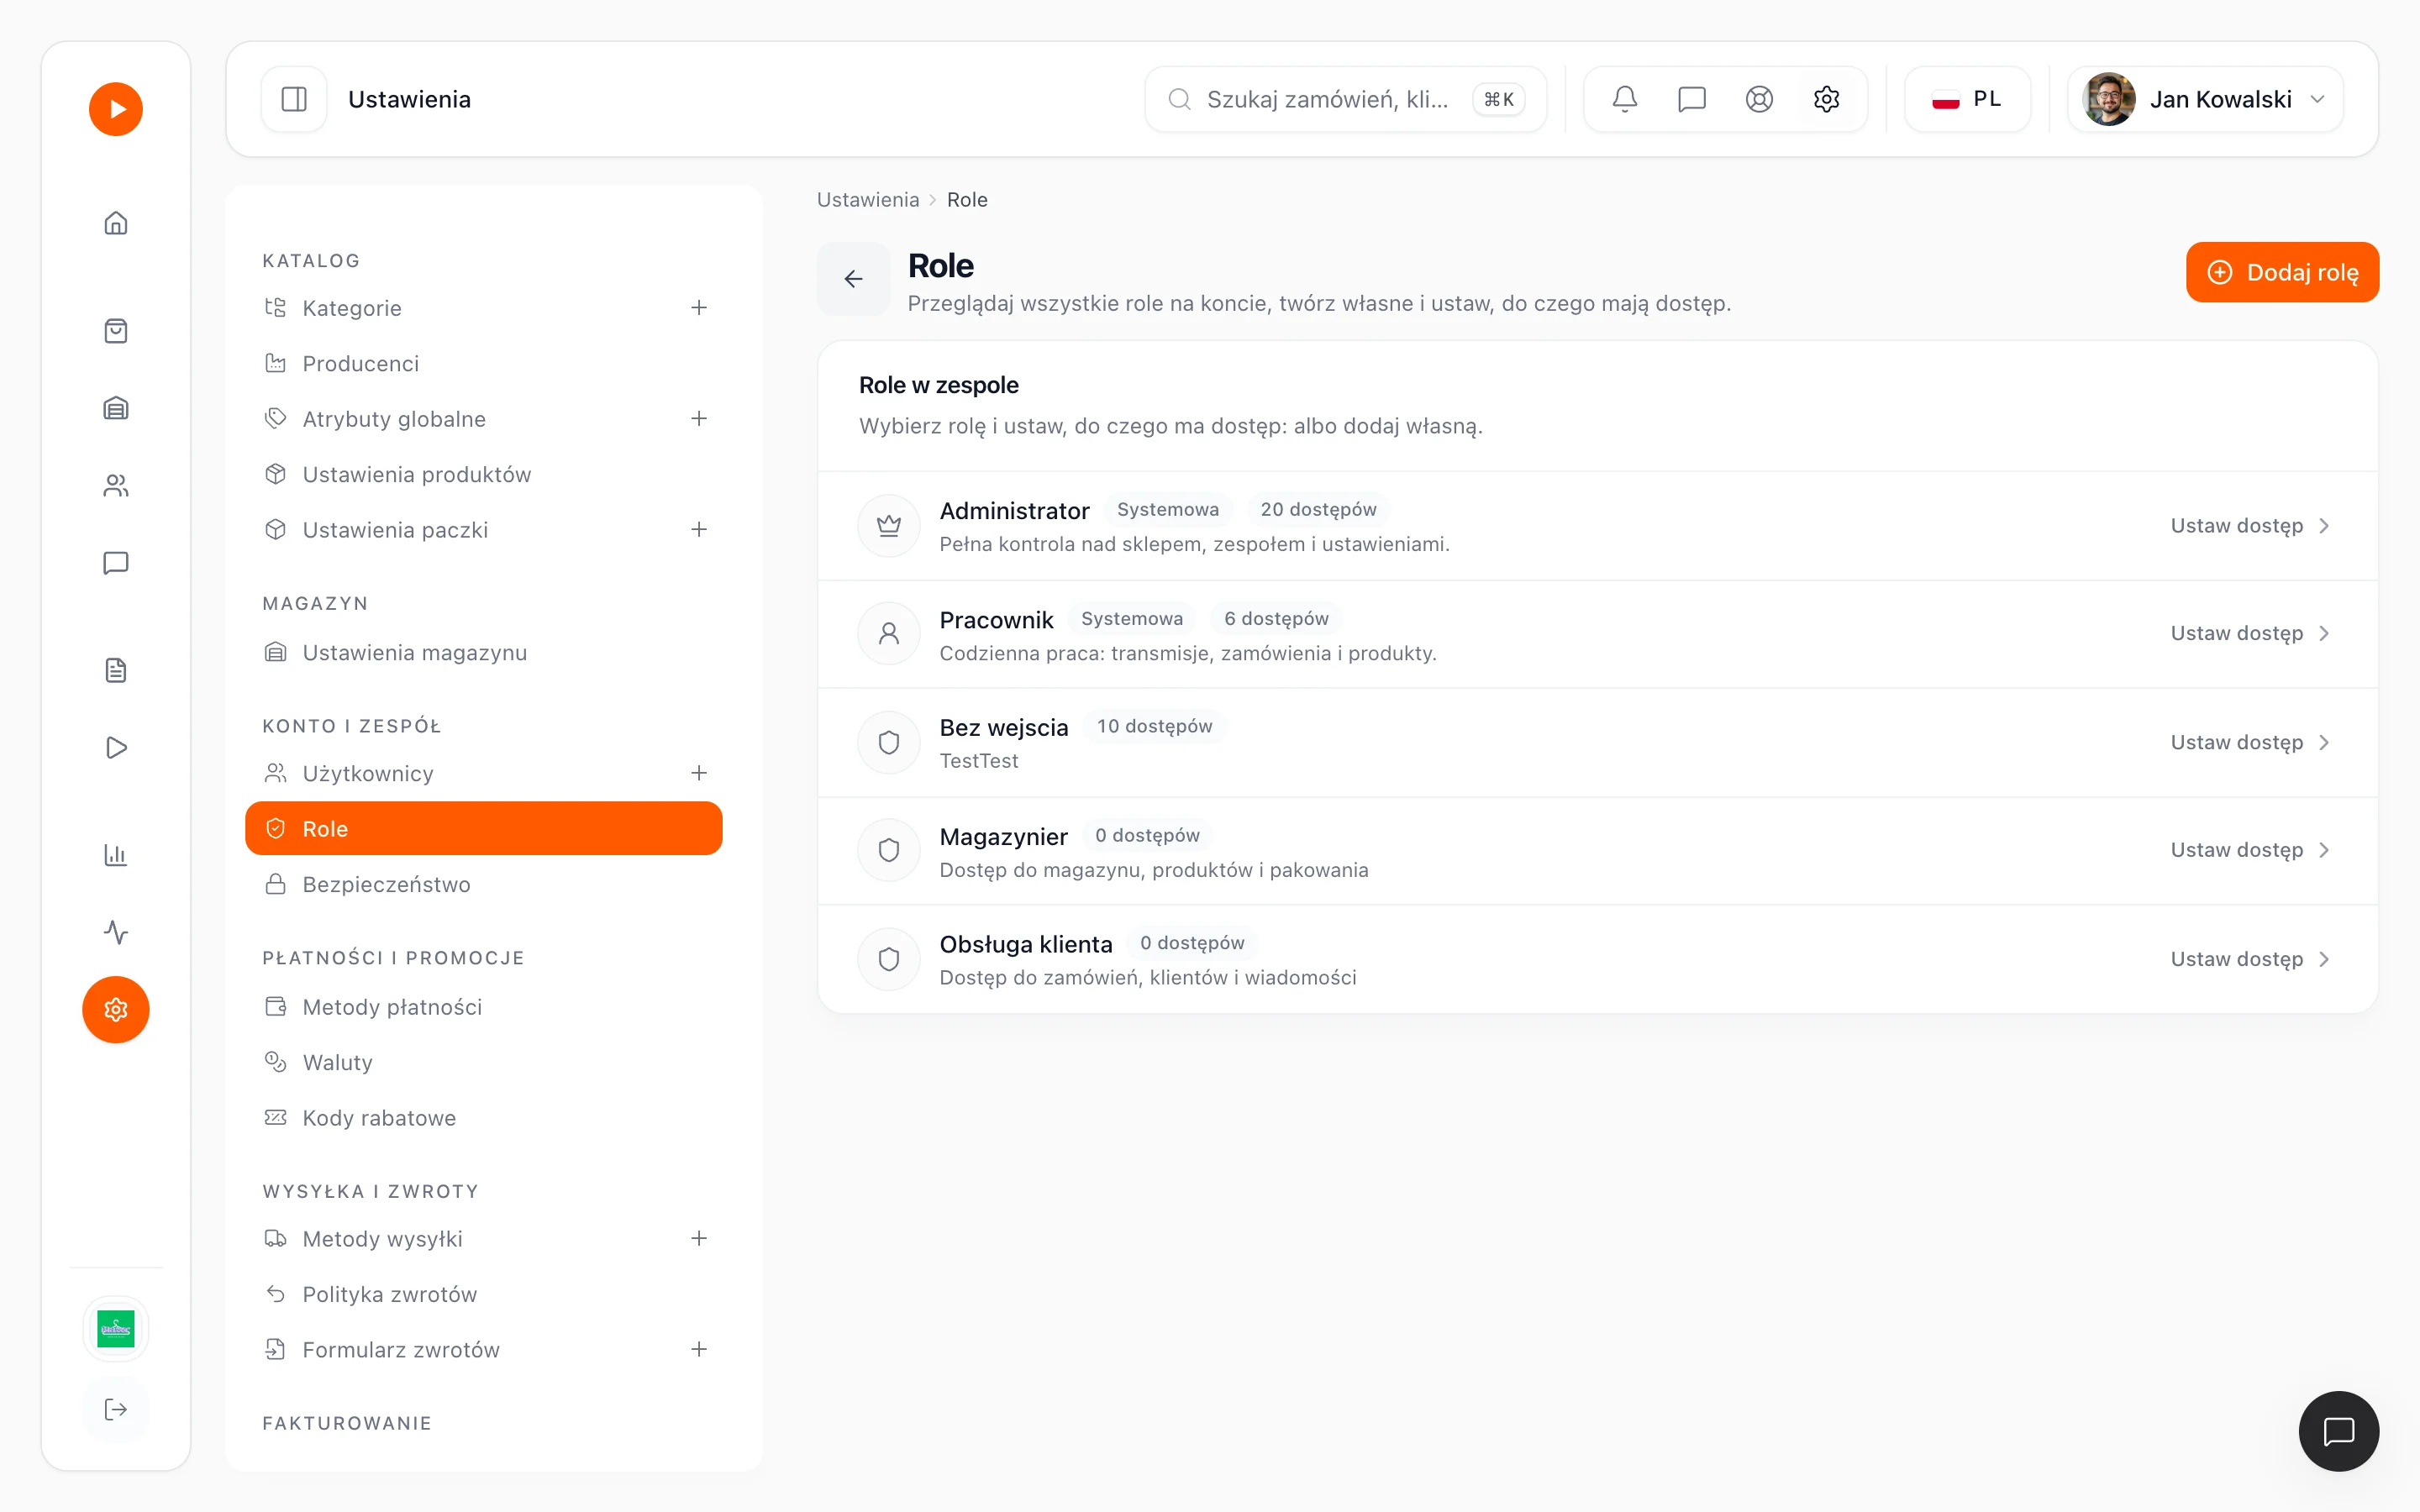2420x1512 pixels.
Task: Open the home icon in left rail
Action: click(x=116, y=223)
